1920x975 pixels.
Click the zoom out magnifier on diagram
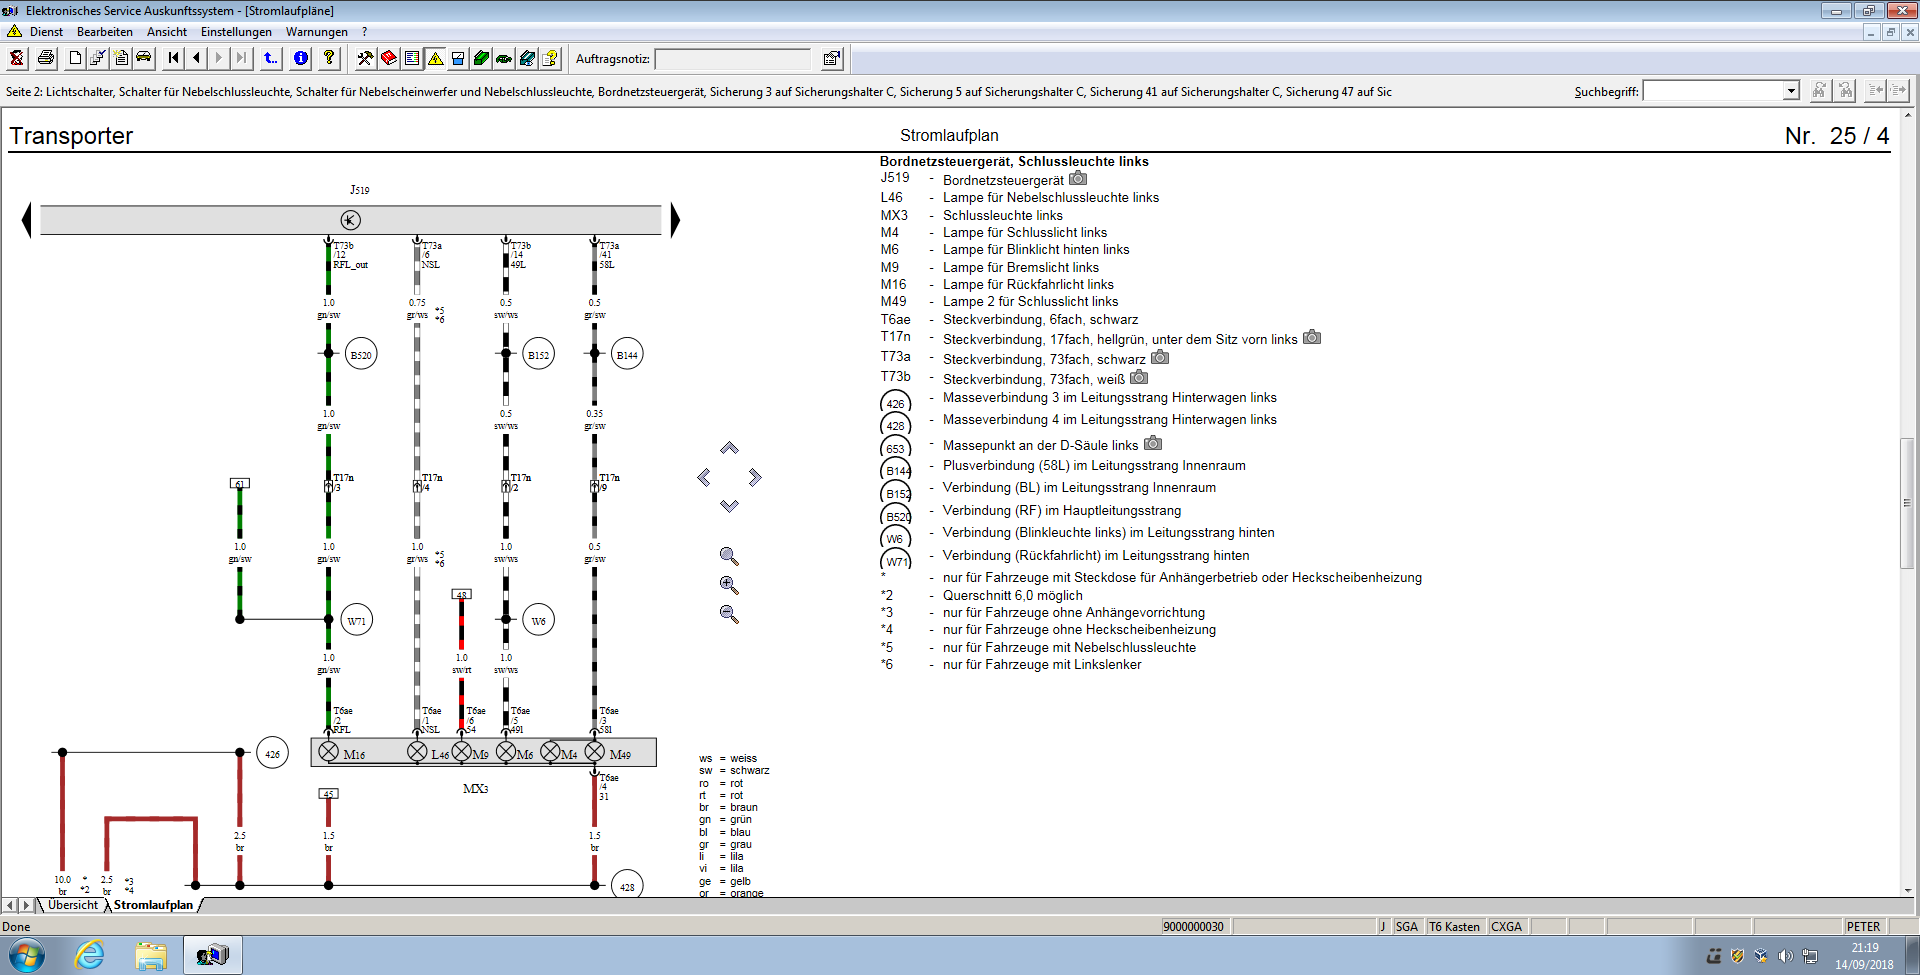729,614
